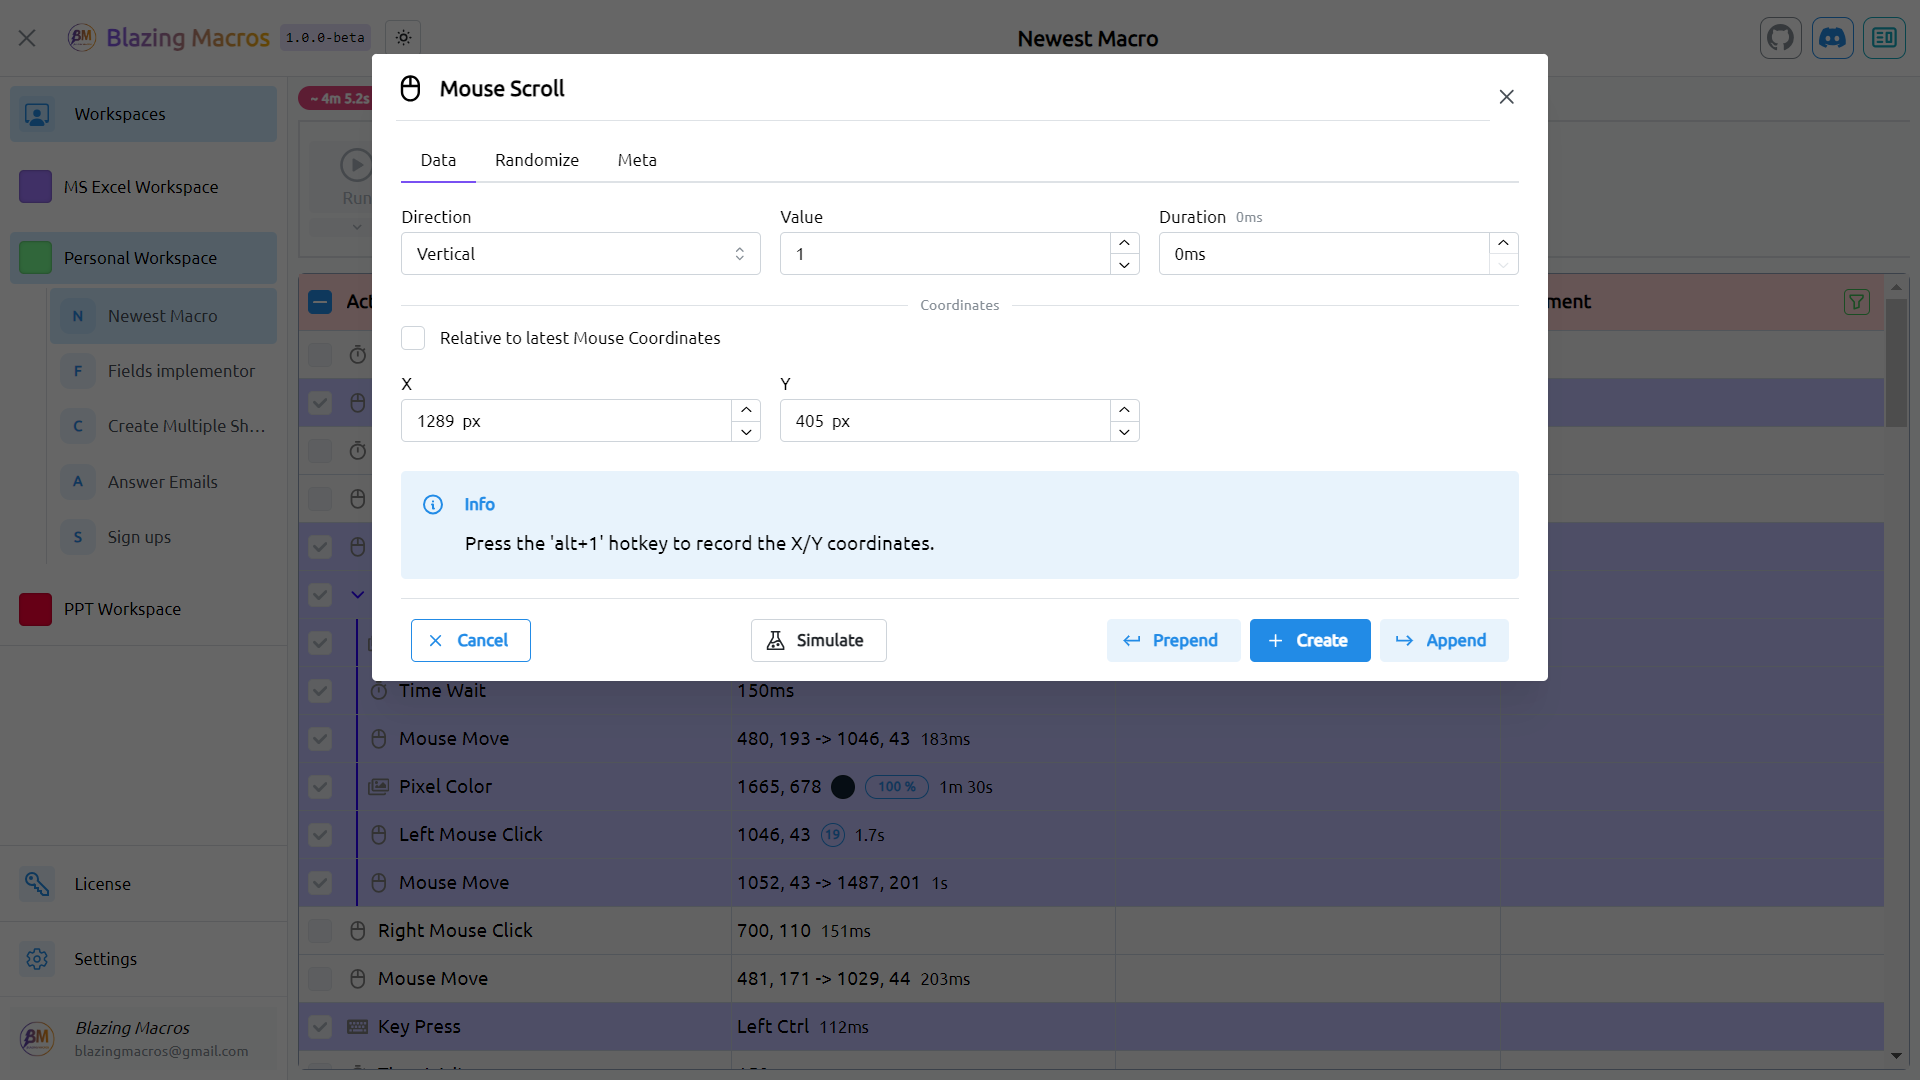
Task: Toggle the theme sun icon
Action: point(403,38)
